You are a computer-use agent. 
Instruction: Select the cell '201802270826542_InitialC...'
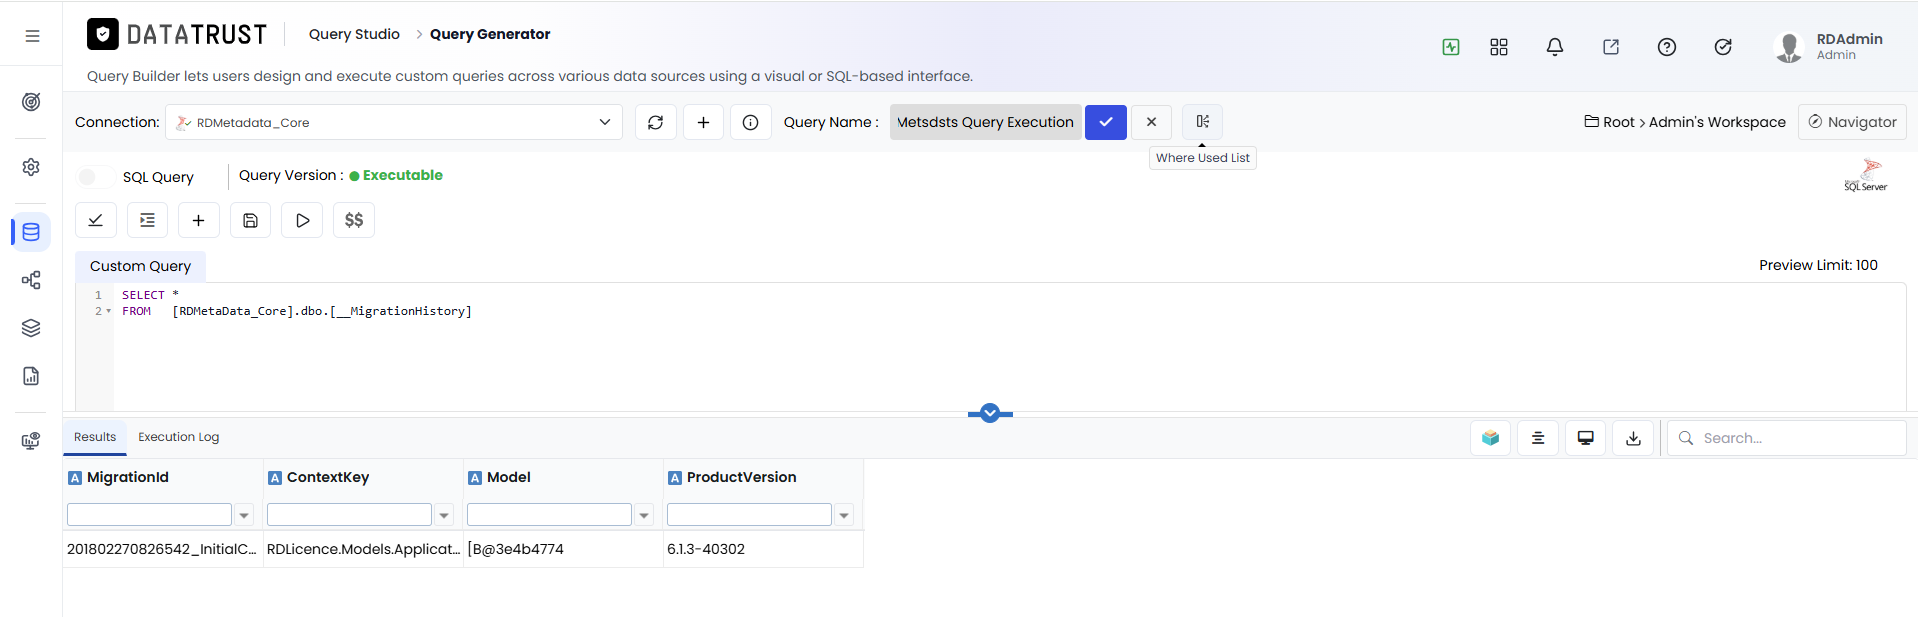point(162,549)
